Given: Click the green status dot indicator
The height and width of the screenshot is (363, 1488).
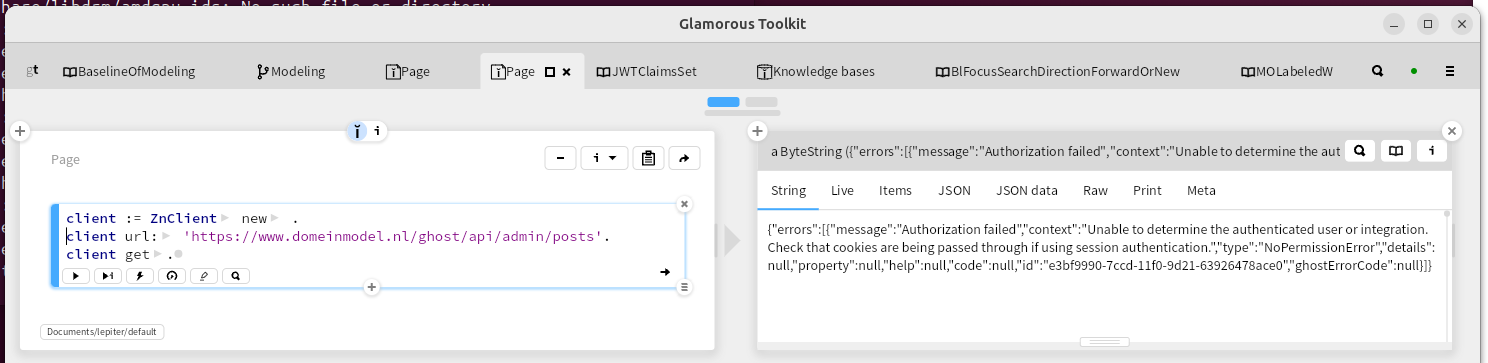Looking at the screenshot, I should tap(1413, 71).
